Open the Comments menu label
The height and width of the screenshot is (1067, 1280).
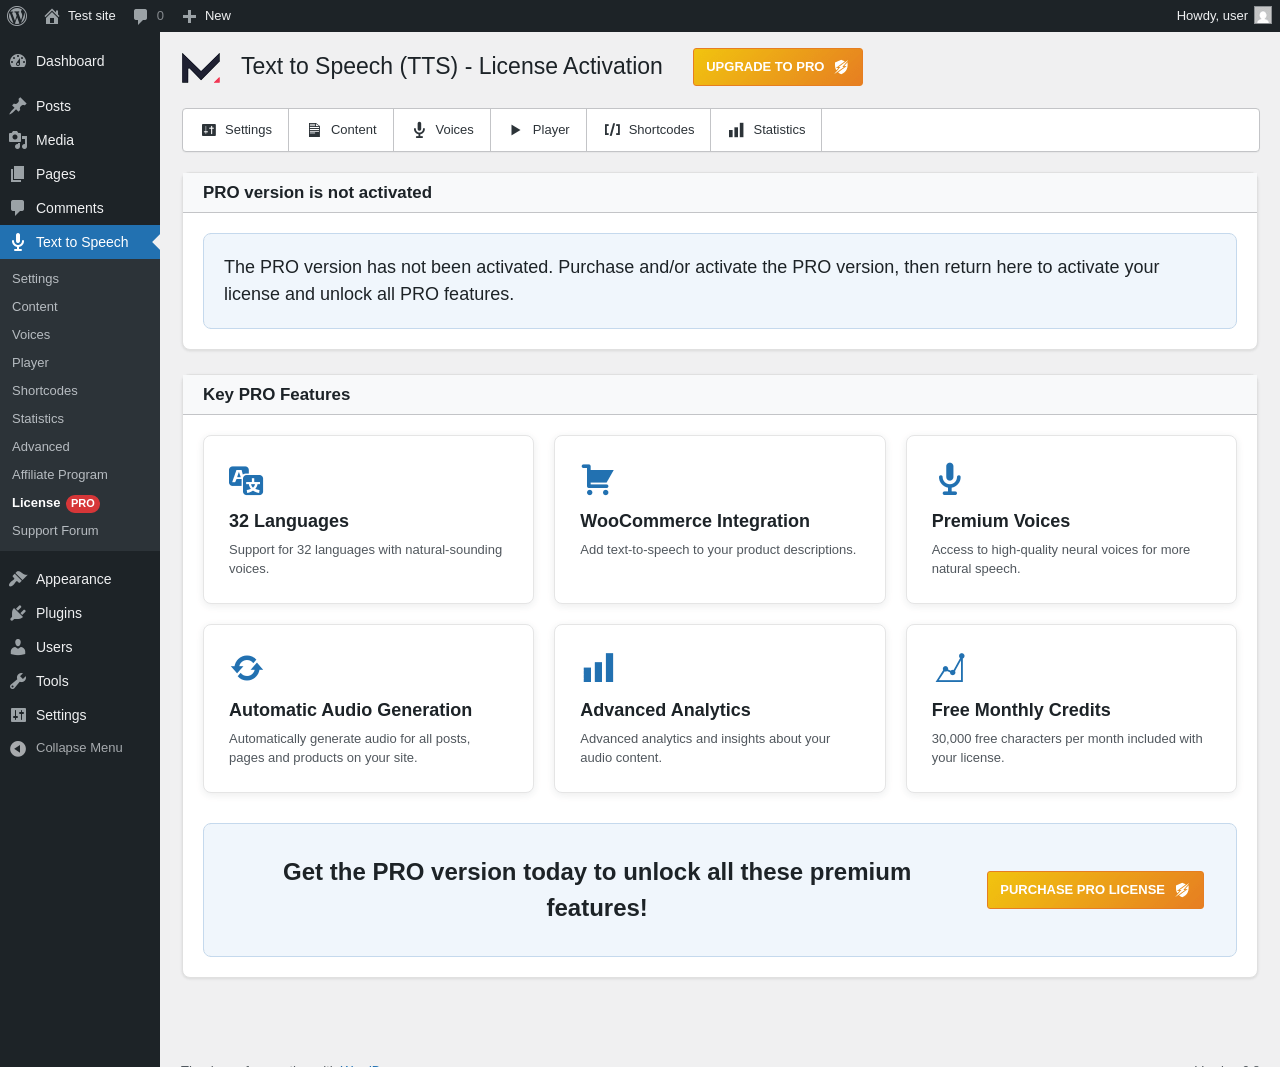(x=70, y=208)
